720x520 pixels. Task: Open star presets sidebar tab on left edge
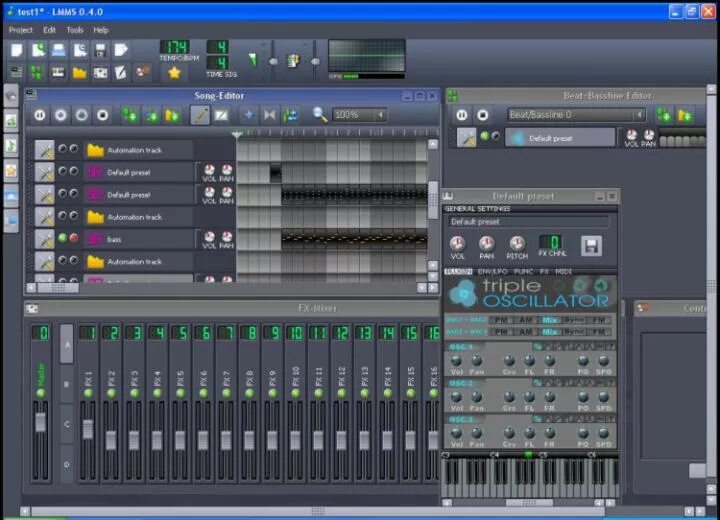[x=11, y=171]
